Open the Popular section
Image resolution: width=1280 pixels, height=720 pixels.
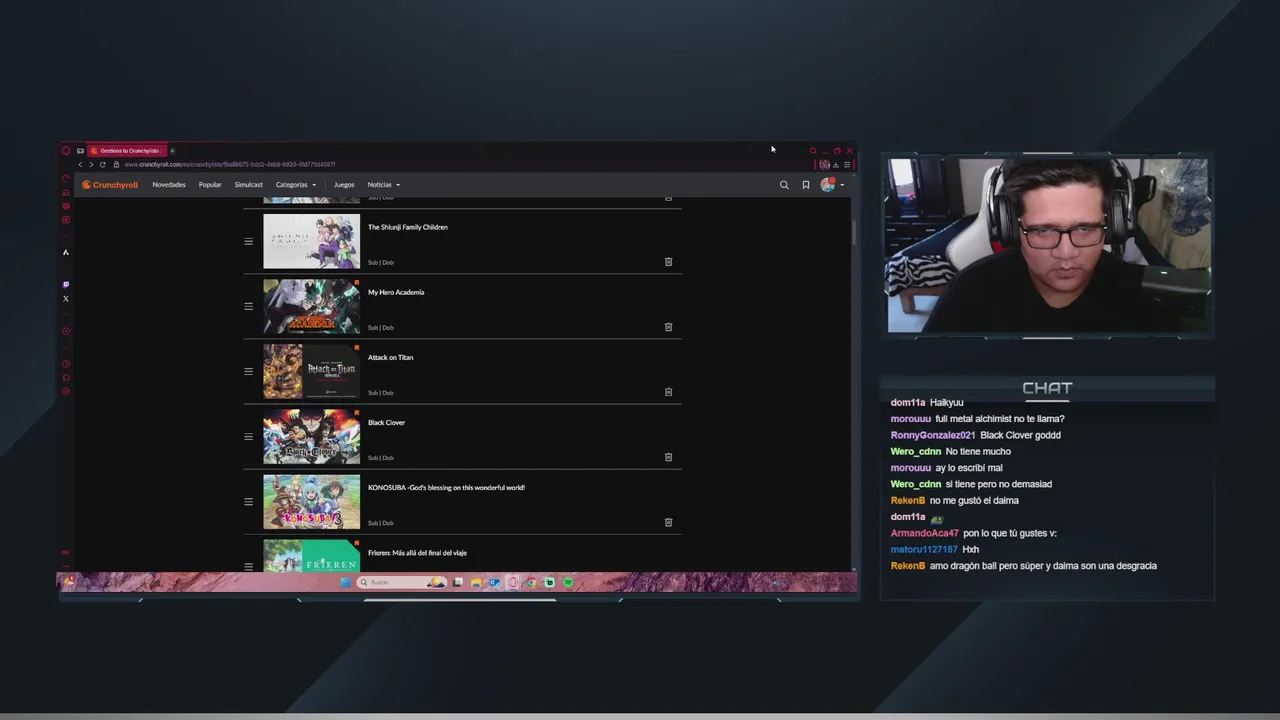[x=210, y=185]
